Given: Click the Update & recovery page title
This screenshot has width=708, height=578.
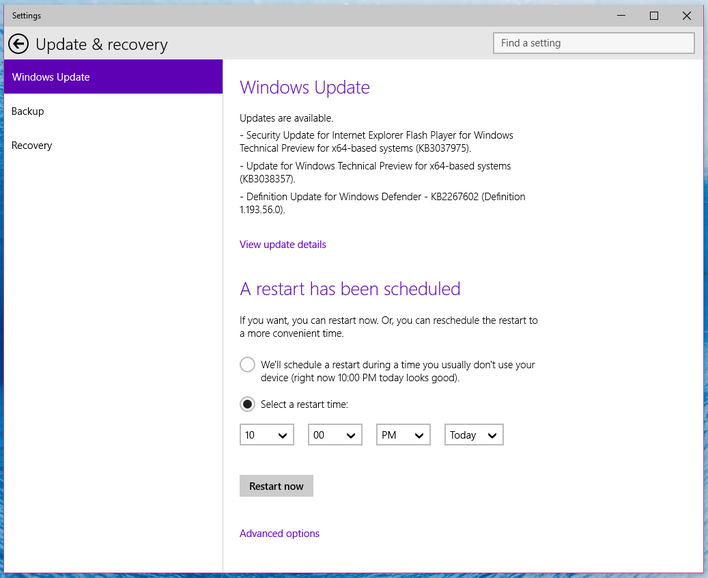Looking at the screenshot, I should (x=102, y=45).
